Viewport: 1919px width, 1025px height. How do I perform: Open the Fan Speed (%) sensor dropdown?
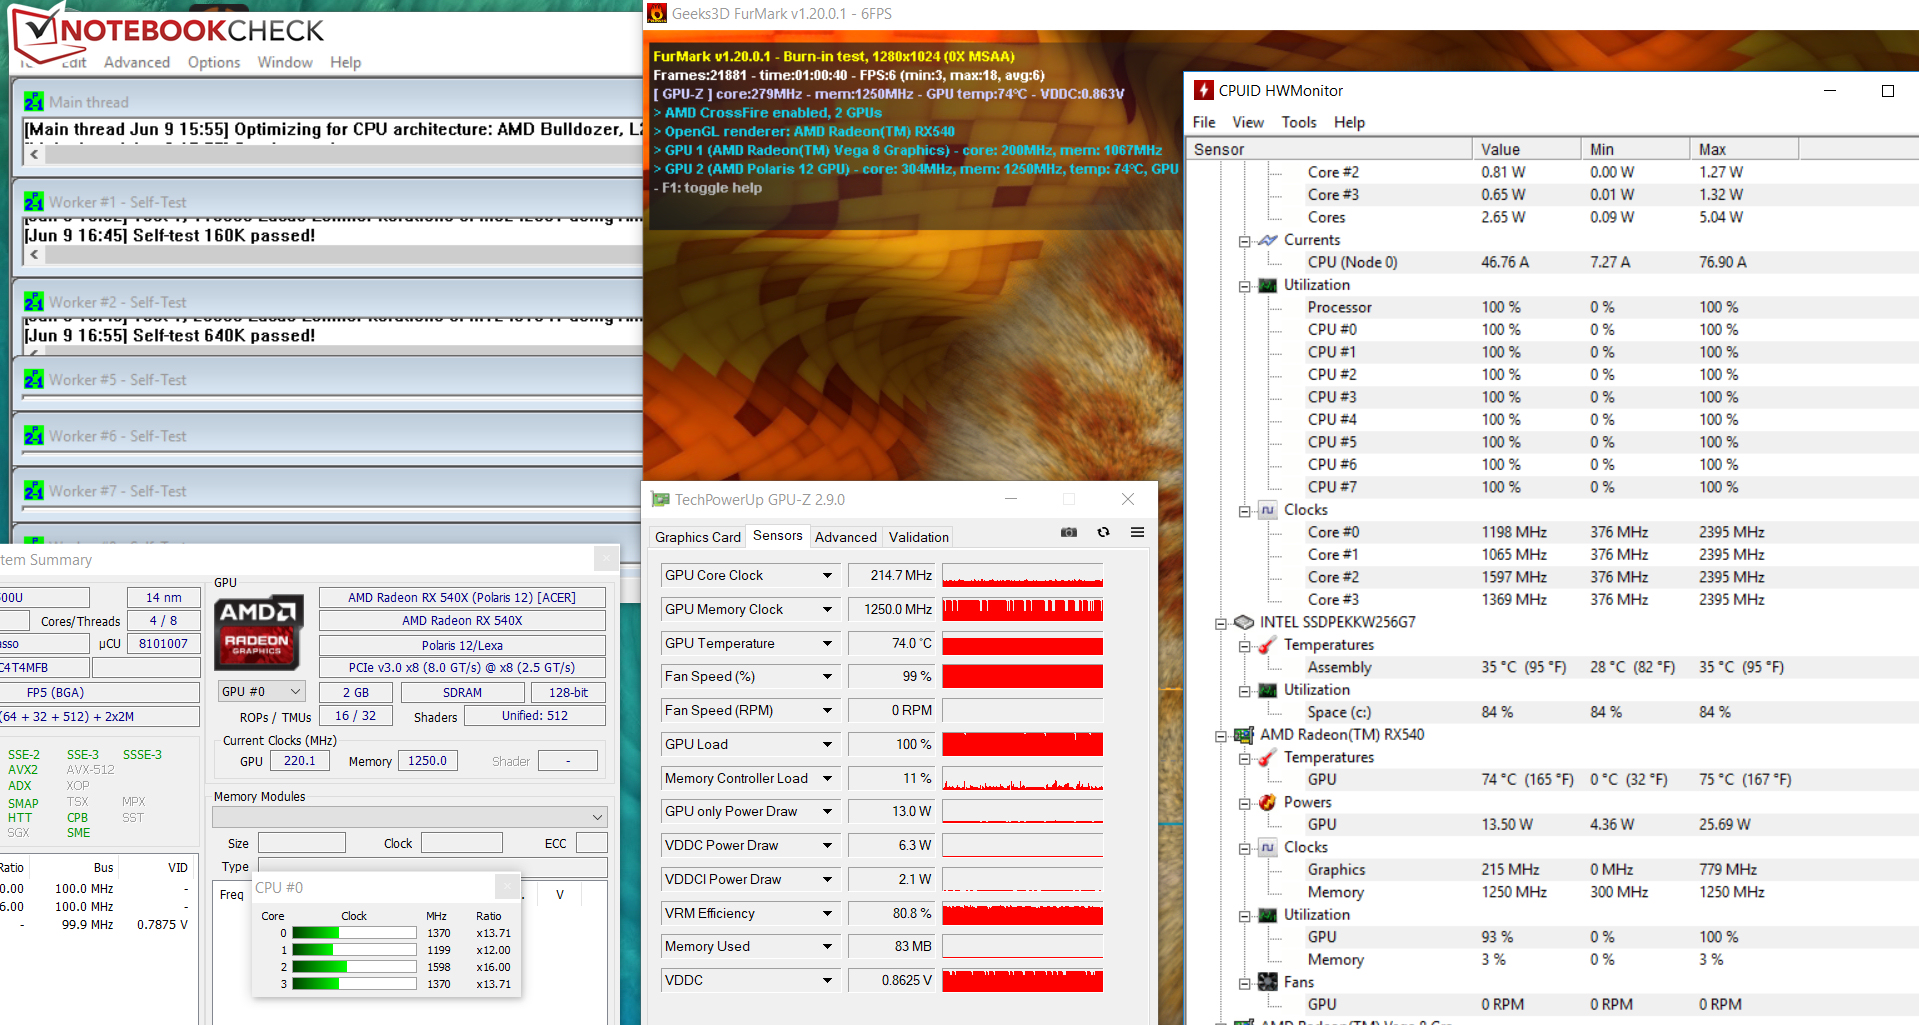click(827, 676)
